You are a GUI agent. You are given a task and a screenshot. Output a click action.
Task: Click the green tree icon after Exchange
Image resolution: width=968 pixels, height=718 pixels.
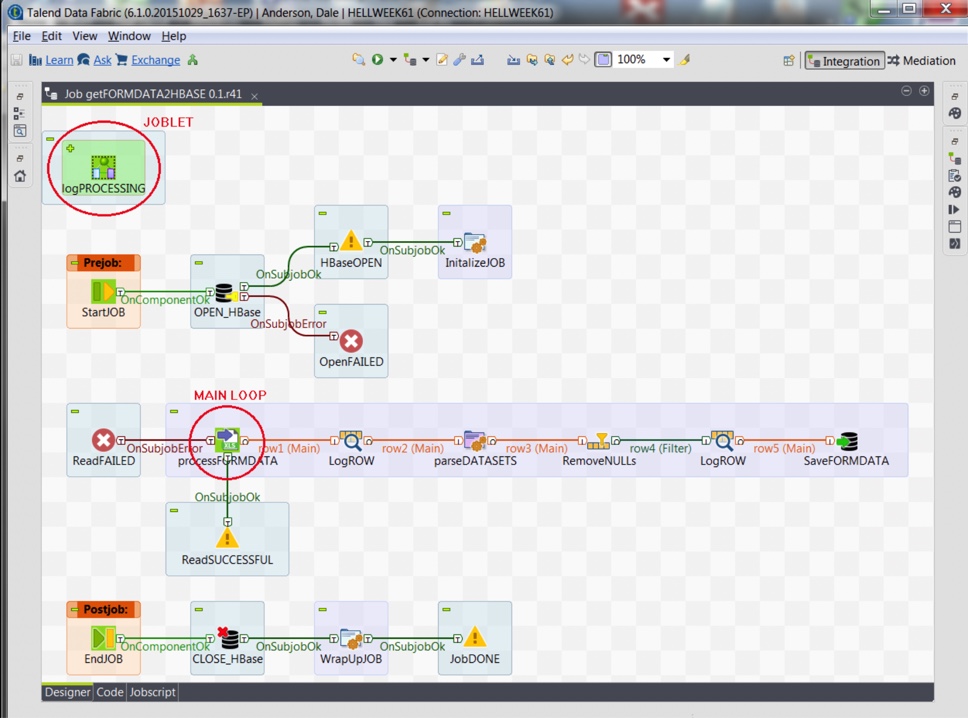tap(193, 60)
